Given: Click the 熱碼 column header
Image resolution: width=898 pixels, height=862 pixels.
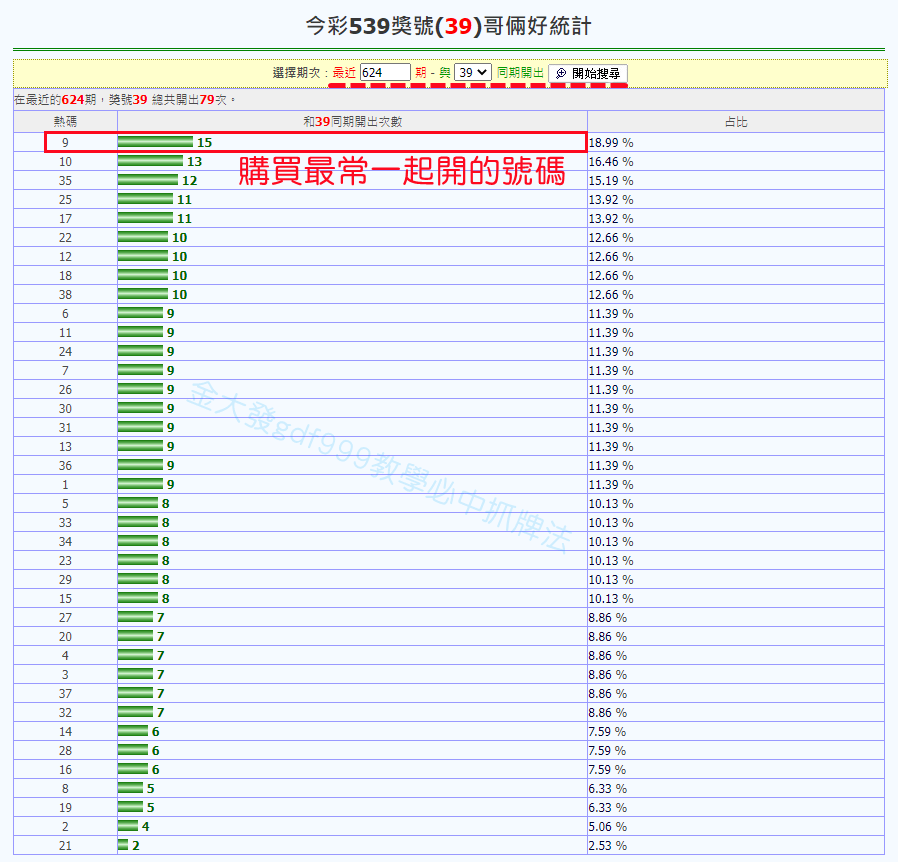Looking at the screenshot, I should point(65,122).
